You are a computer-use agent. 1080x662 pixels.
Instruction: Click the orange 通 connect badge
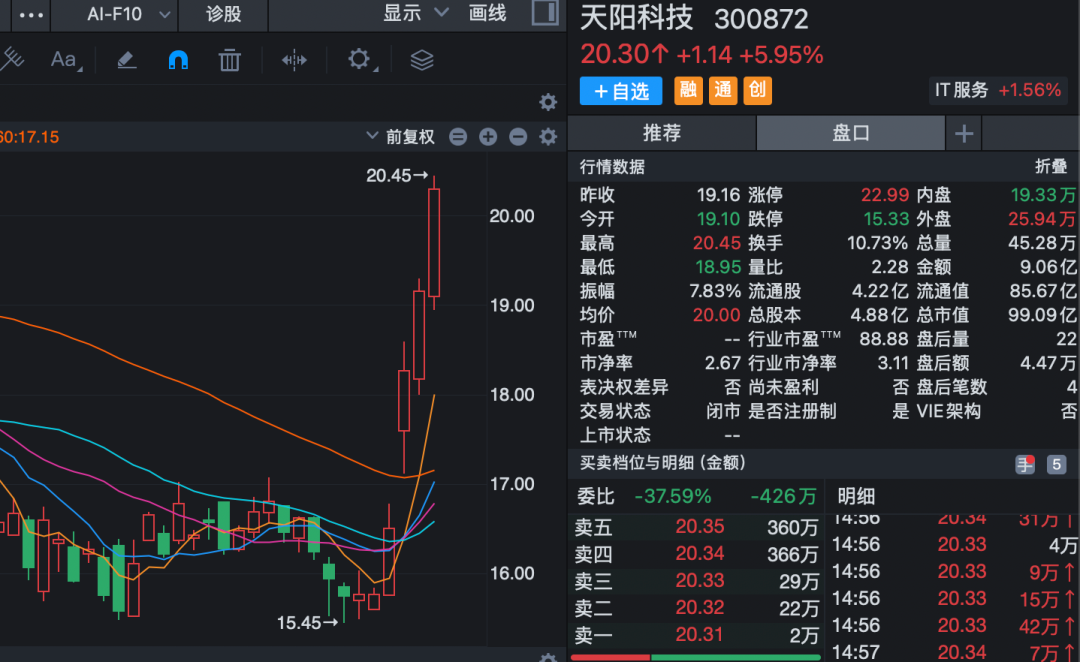[723, 90]
